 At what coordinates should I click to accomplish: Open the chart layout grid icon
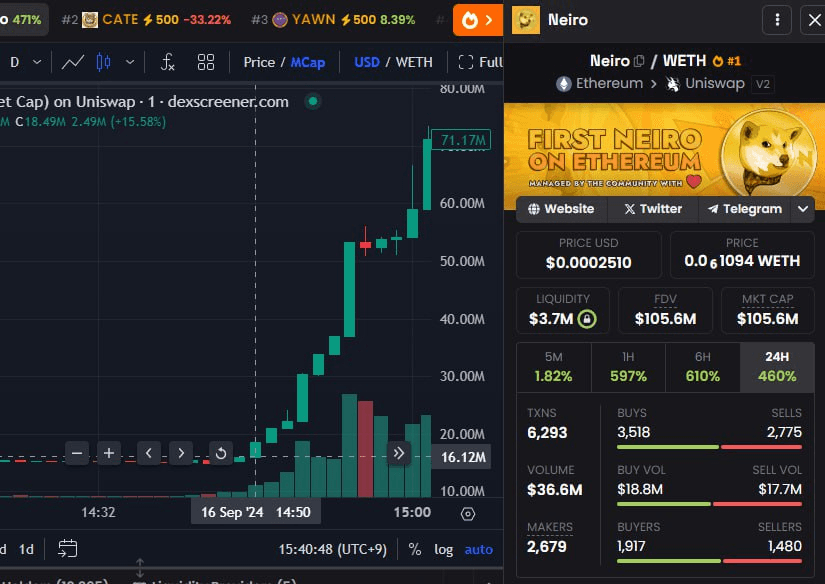(x=206, y=62)
